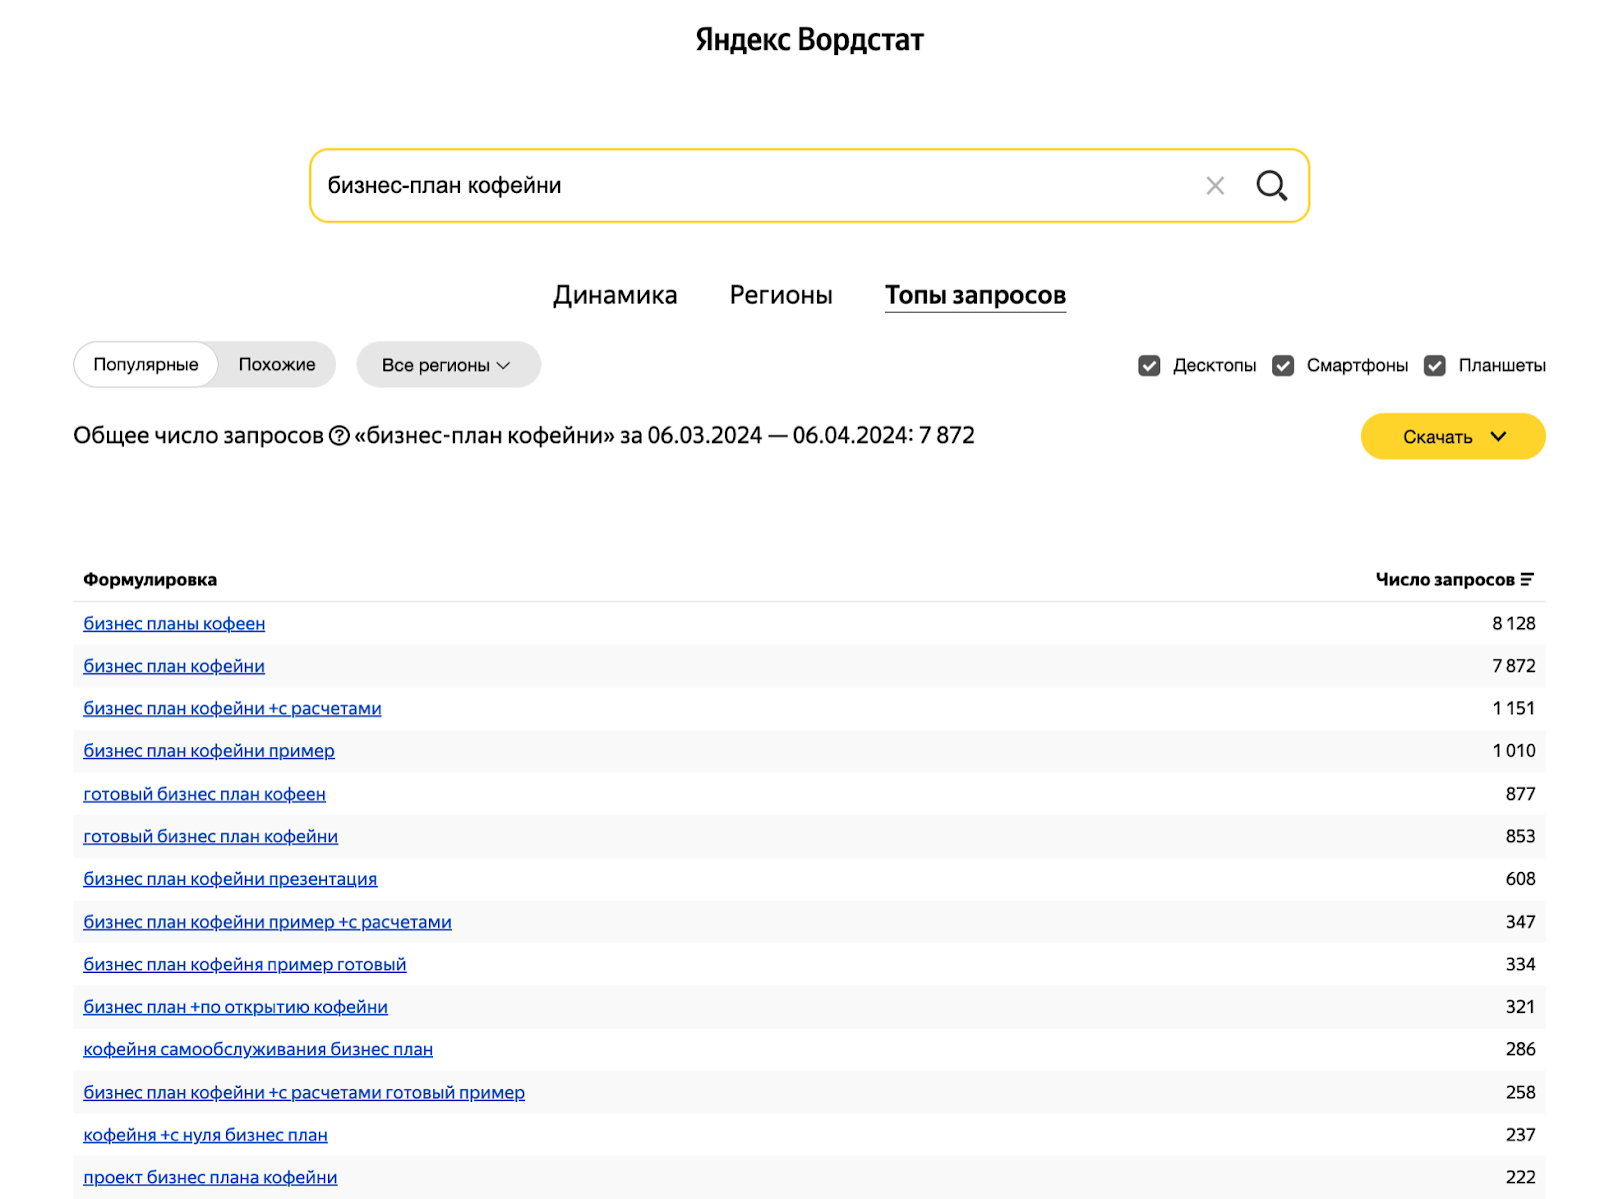Select the Популярные queries option
This screenshot has height=1199, width=1600.
(x=146, y=365)
